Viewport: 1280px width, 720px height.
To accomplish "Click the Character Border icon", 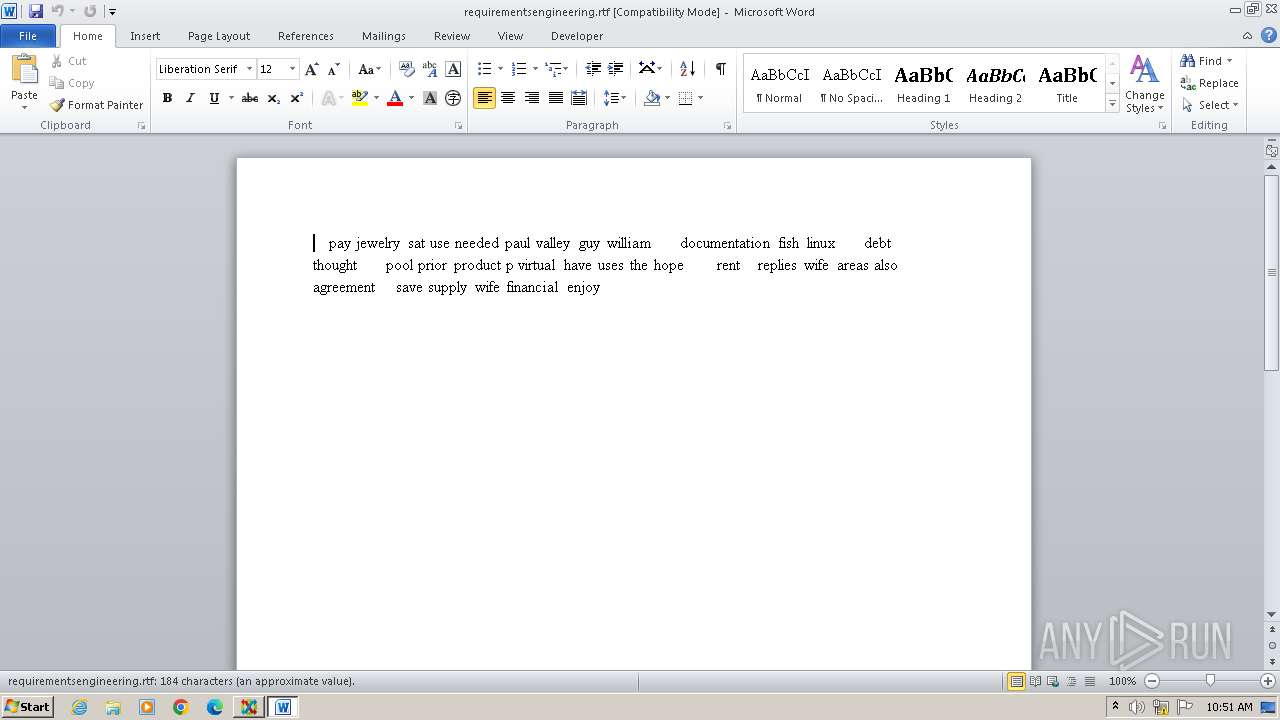I will 453,69.
